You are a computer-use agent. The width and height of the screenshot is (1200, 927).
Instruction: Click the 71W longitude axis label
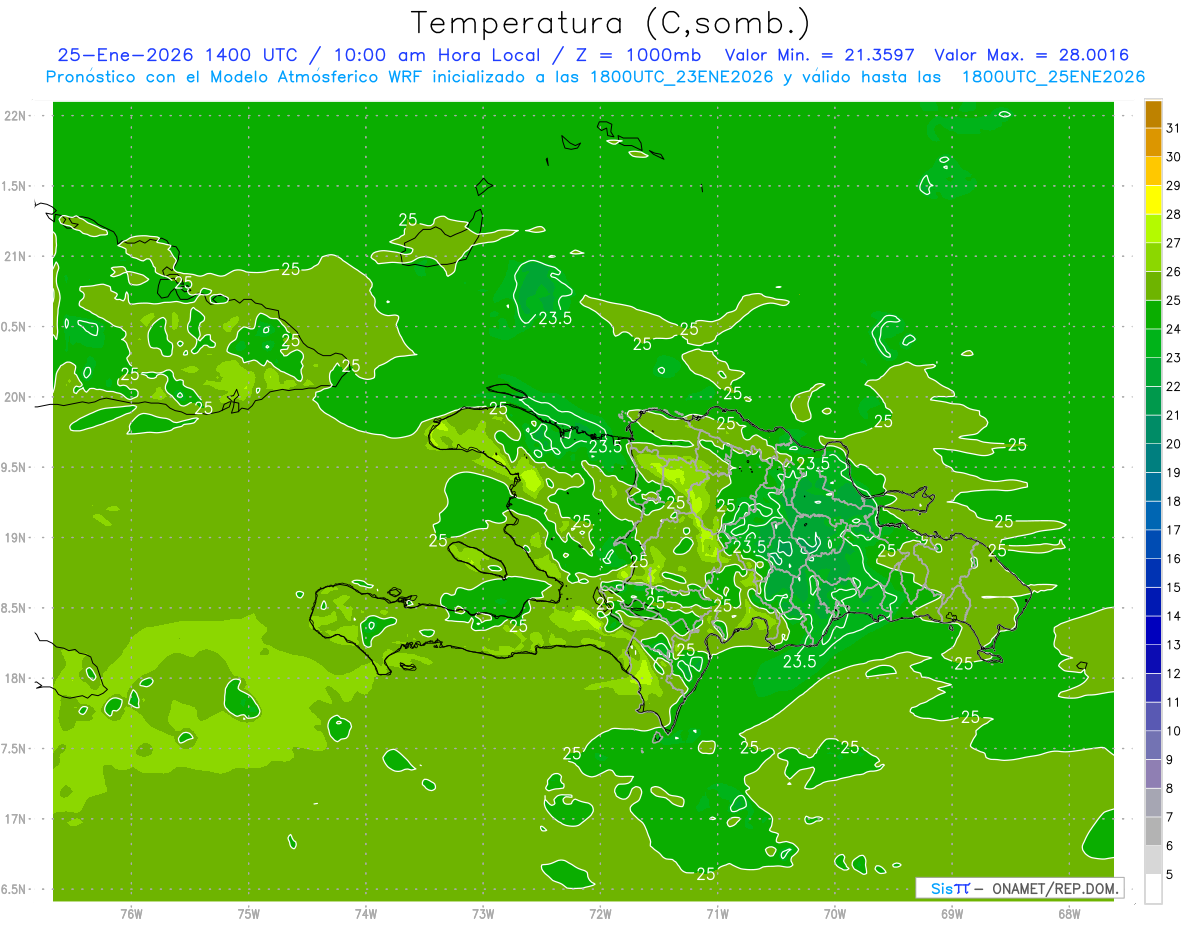click(x=717, y=913)
